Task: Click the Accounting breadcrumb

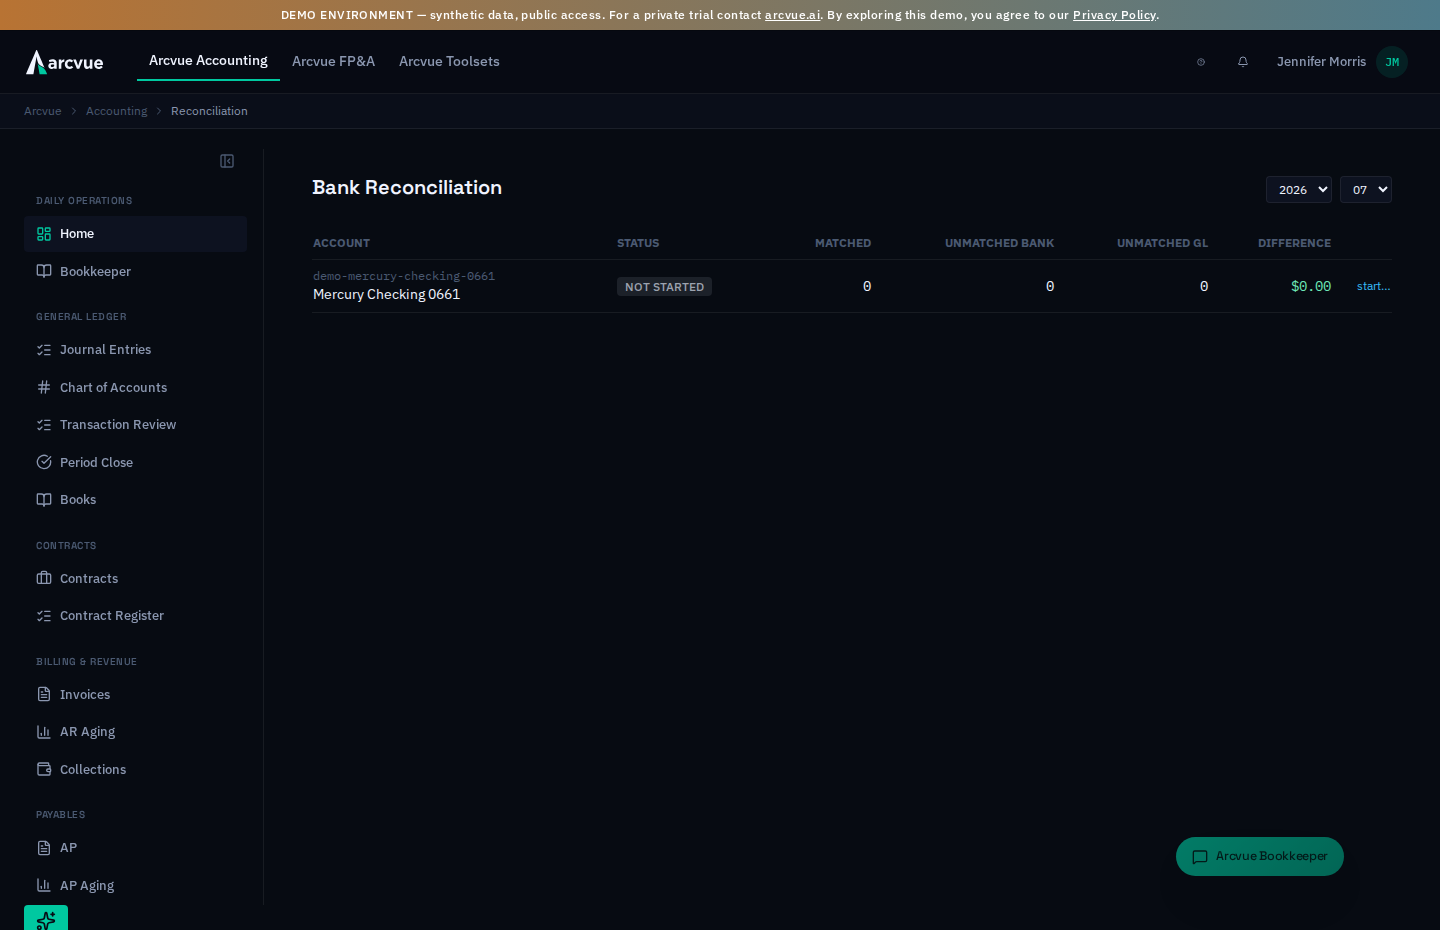Action: tap(116, 111)
